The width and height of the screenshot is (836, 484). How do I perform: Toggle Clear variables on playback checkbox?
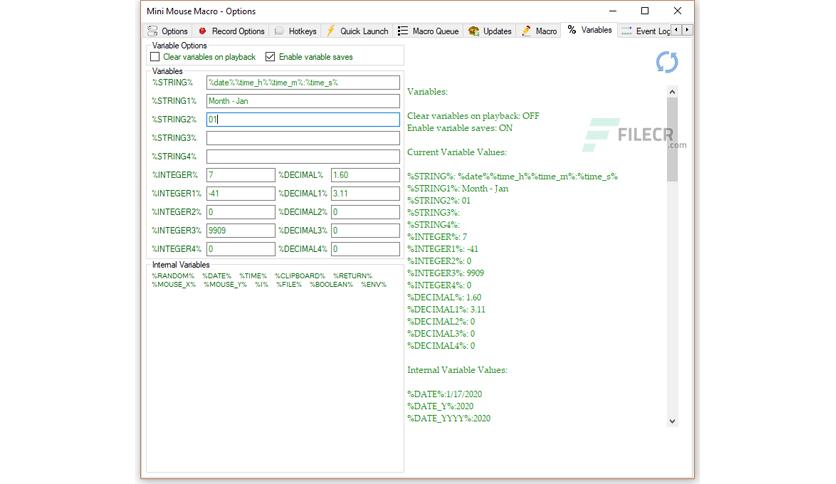point(155,57)
